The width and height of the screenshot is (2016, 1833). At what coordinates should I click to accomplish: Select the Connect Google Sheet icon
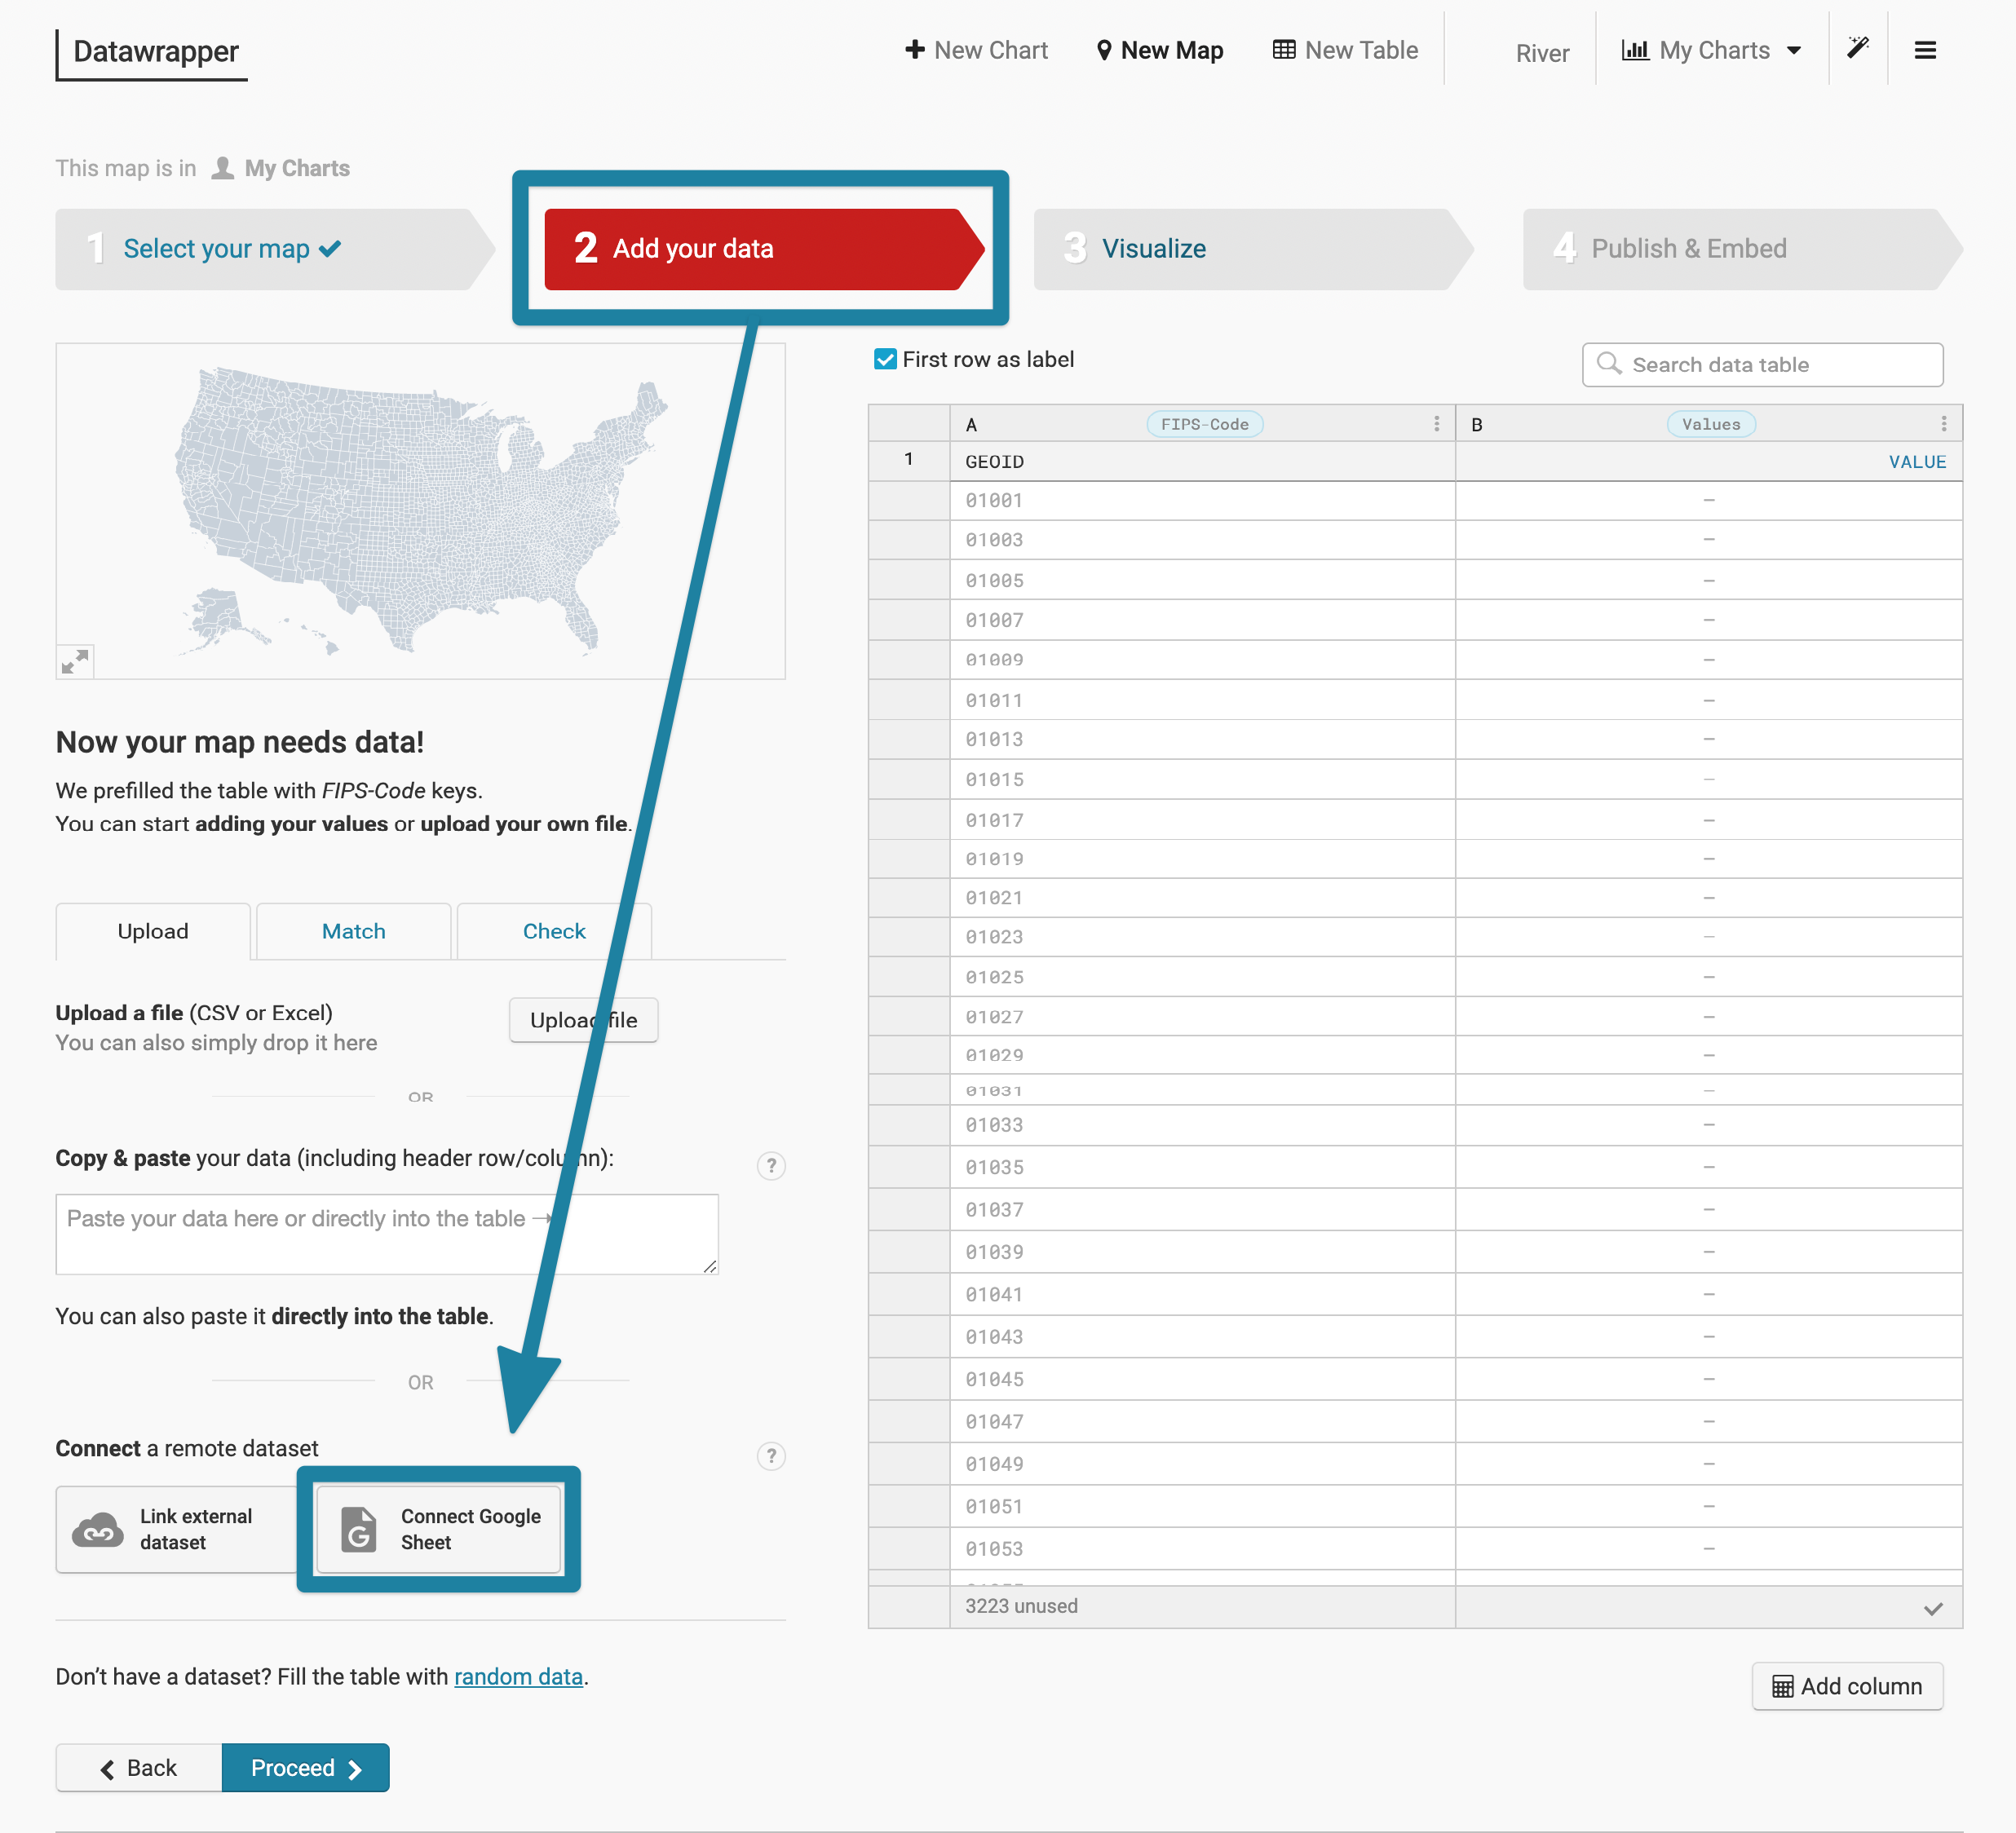click(x=358, y=1529)
